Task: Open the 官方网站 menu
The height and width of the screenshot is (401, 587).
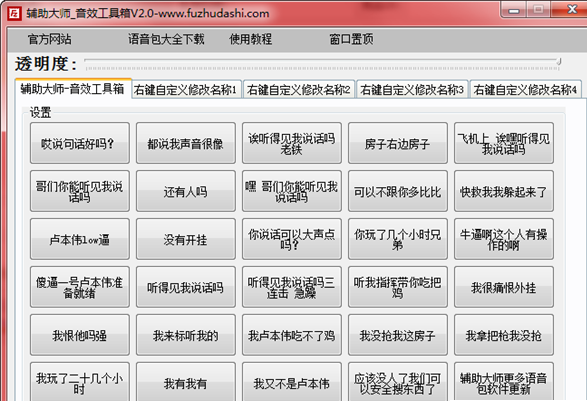Action: pos(49,39)
